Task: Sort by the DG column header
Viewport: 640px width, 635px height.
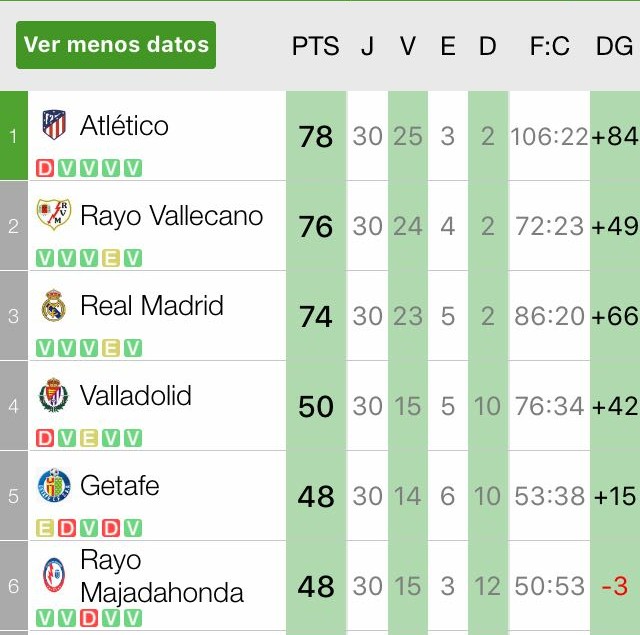Action: pyautogui.click(x=614, y=46)
